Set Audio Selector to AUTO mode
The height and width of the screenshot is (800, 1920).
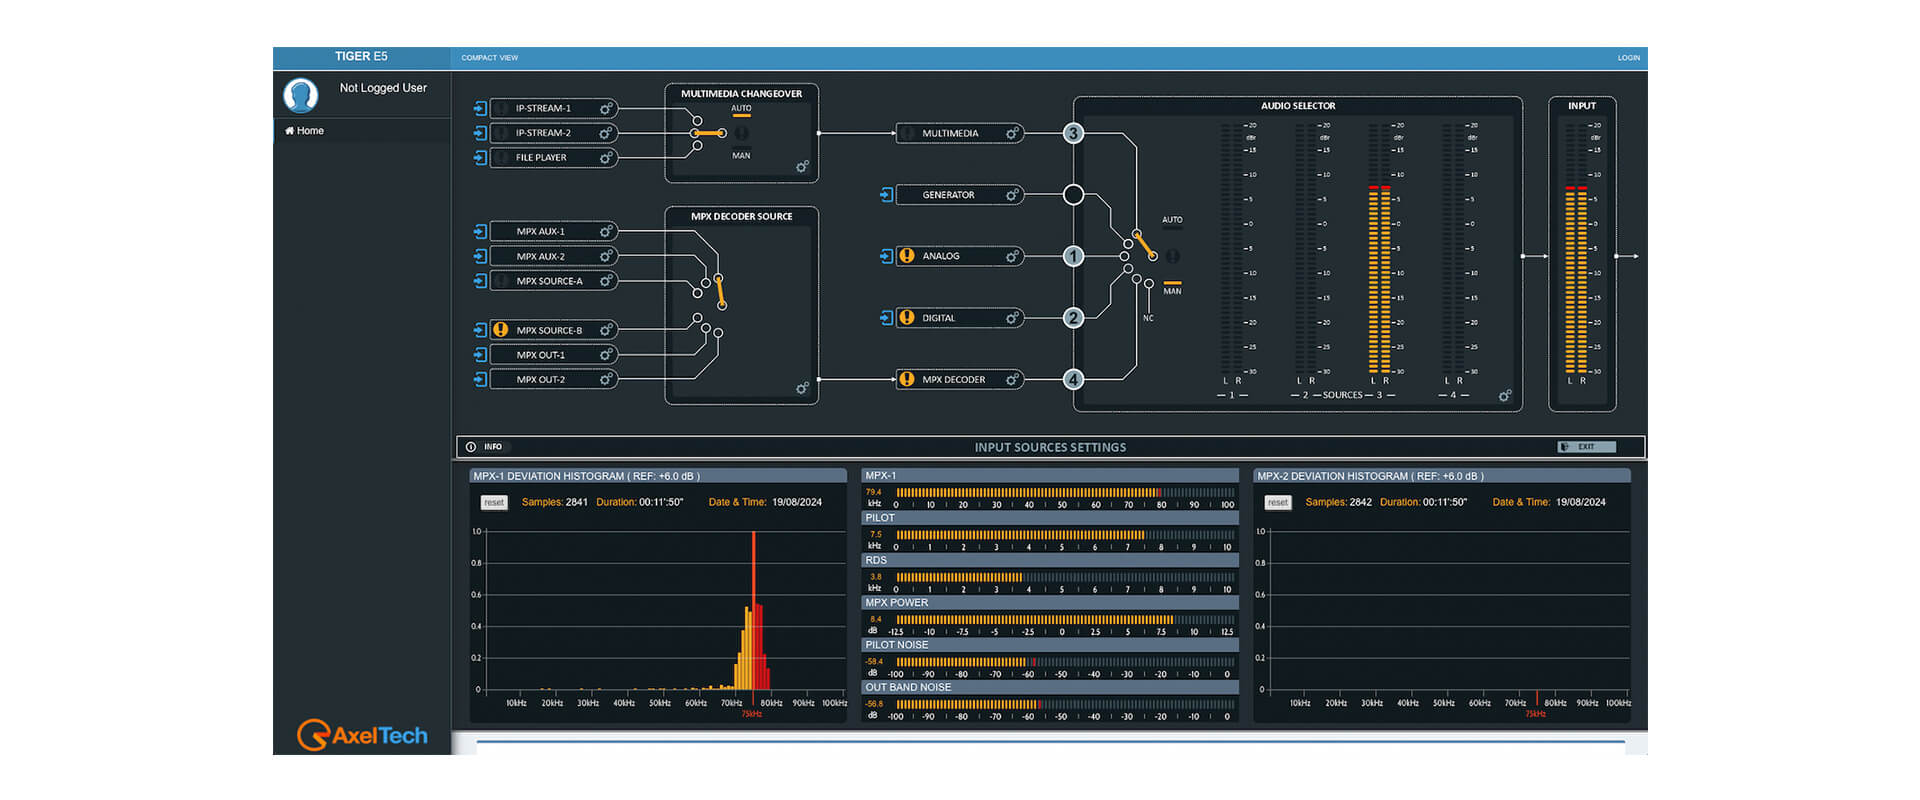point(1172,221)
